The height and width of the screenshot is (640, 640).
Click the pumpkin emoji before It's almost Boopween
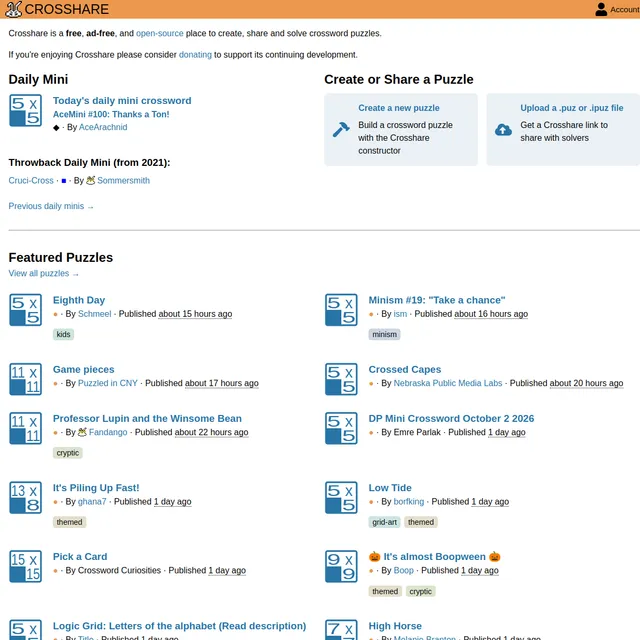tap(374, 556)
